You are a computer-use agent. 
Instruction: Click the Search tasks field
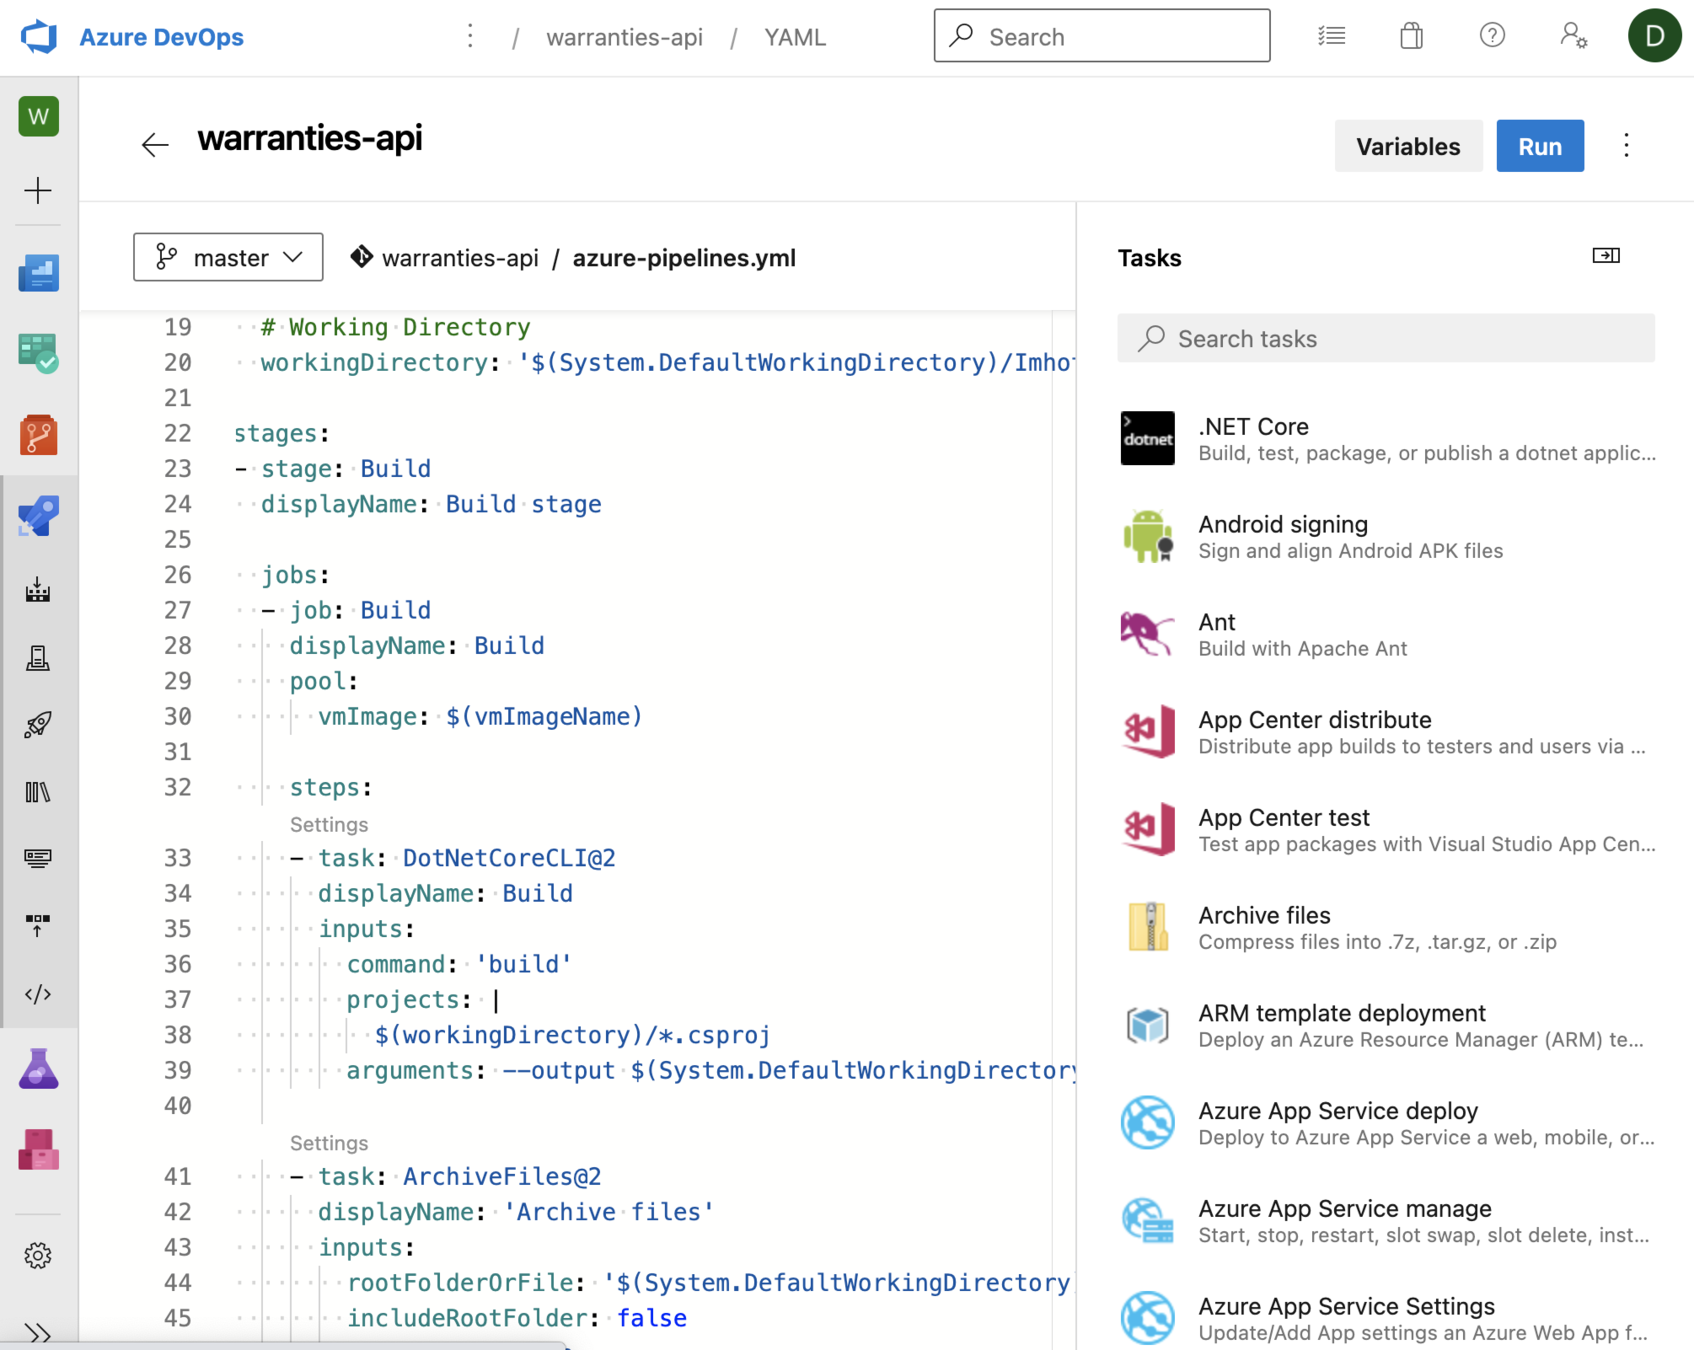[1386, 338]
